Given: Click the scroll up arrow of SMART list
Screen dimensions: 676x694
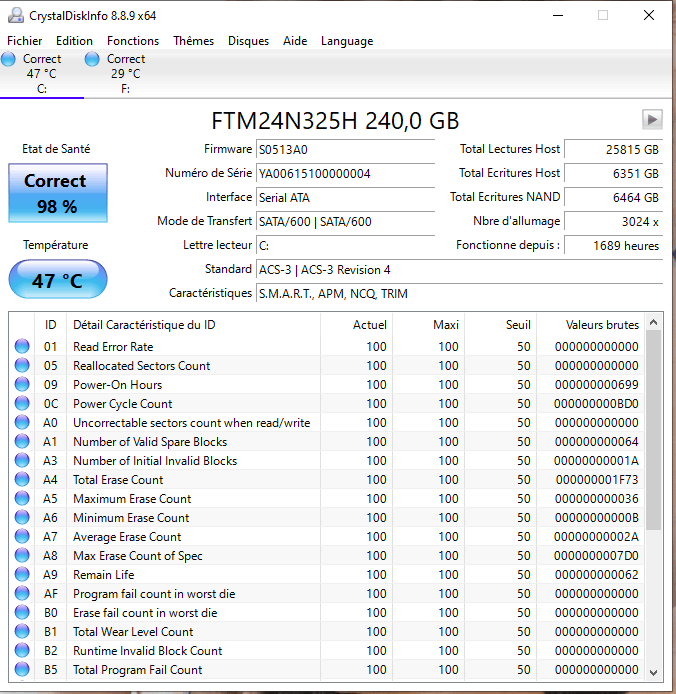Looking at the screenshot, I should tap(653, 322).
